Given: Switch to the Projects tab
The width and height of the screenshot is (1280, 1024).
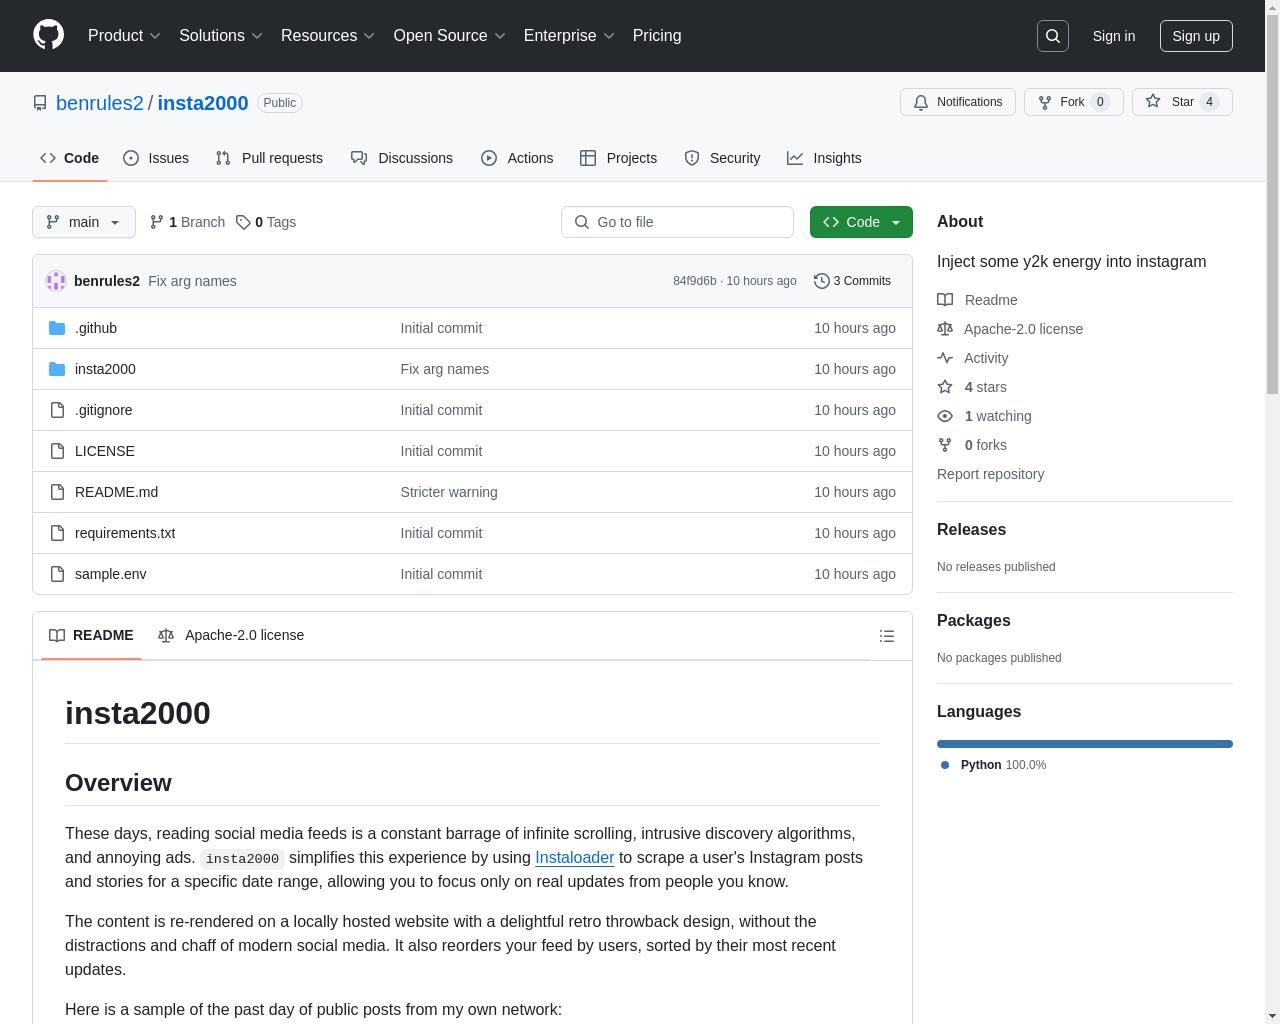Looking at the screenshot, I should pos(619,158).
